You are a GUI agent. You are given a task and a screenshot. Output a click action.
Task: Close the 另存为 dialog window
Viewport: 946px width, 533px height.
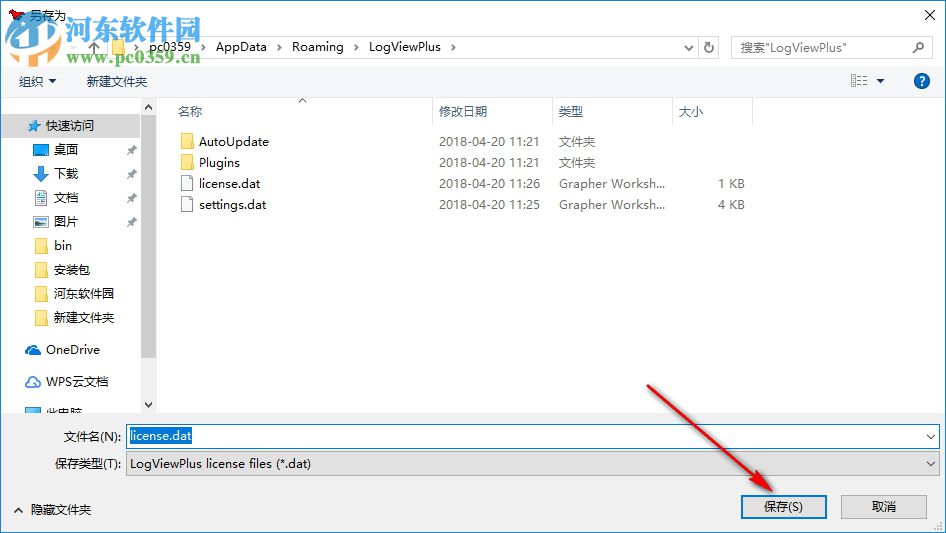click(x=930, y=15)
